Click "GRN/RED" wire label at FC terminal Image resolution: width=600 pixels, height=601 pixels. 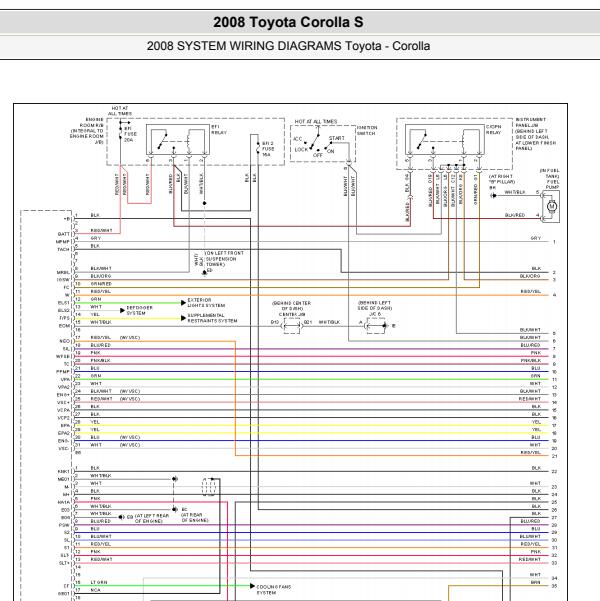101,284
